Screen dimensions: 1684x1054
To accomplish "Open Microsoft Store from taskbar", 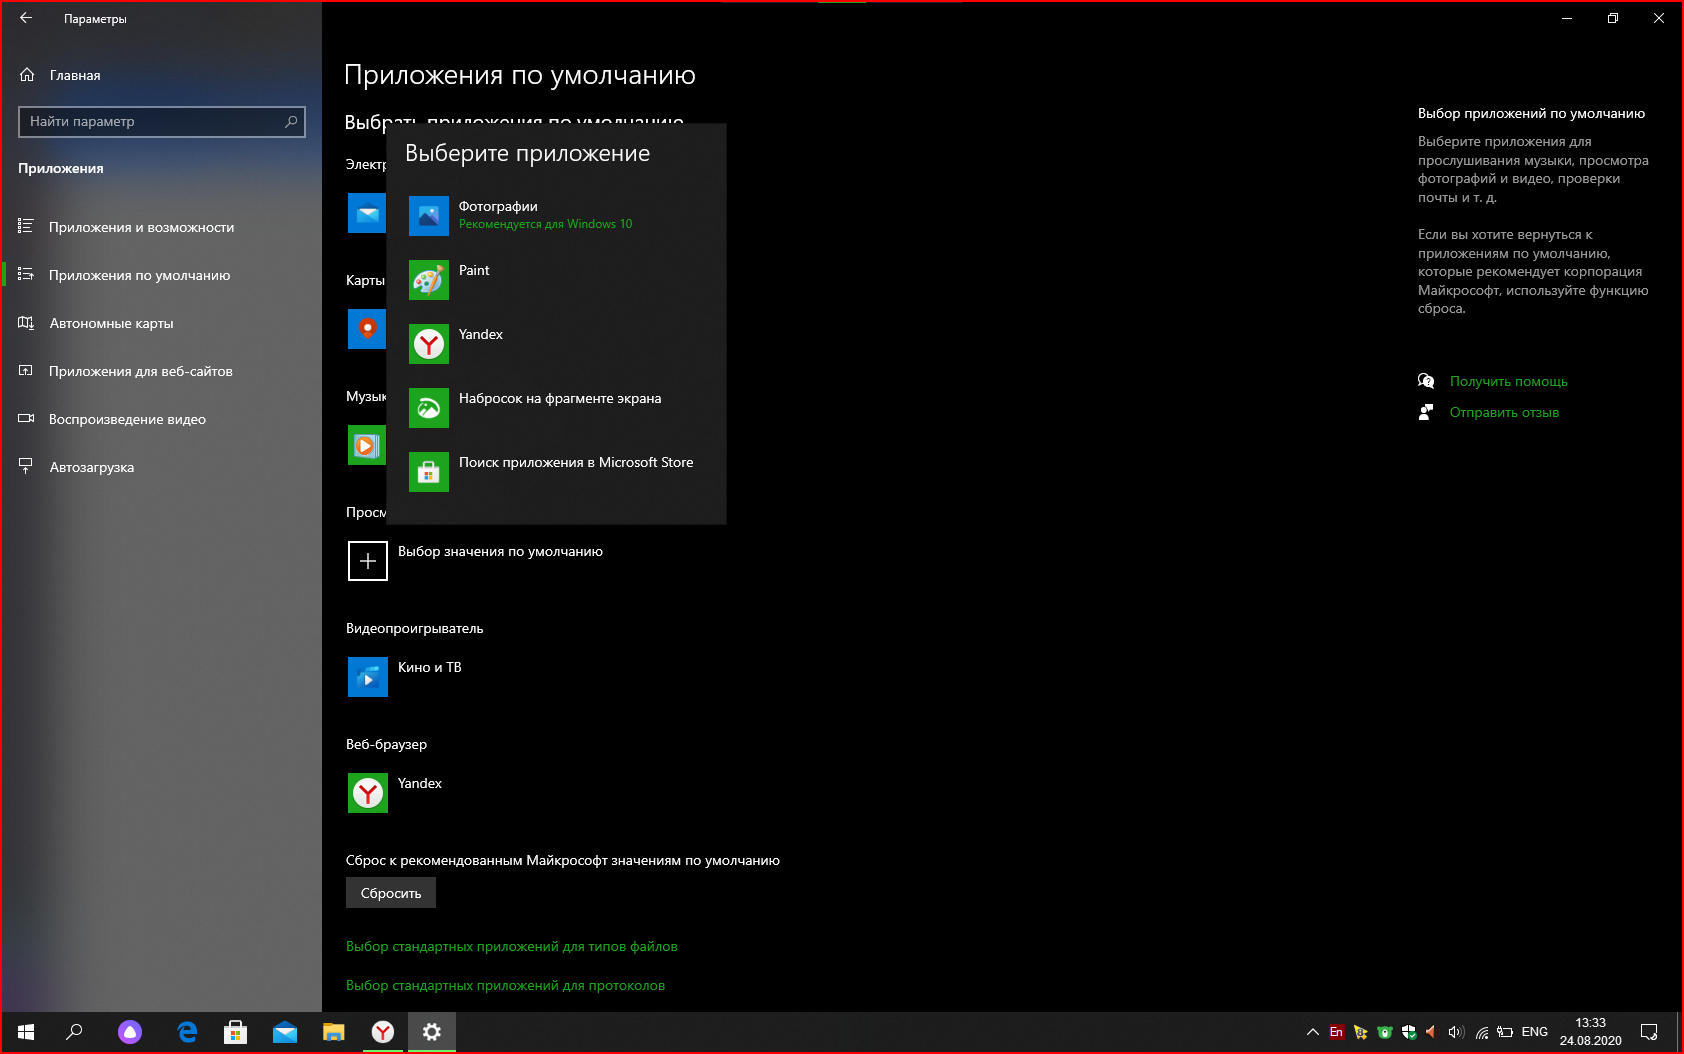I will (236, 1032).
